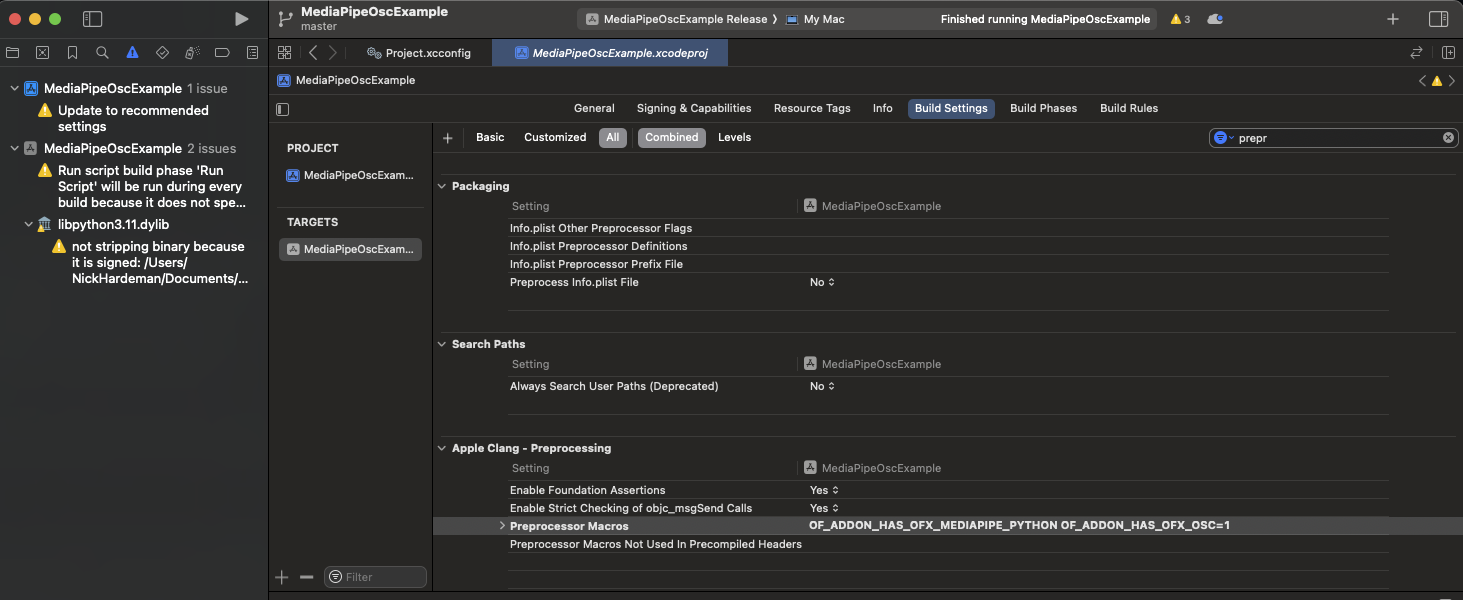Screen dimensions: 1463x600
Task: Hide the project and targets list
Action: 283,108
